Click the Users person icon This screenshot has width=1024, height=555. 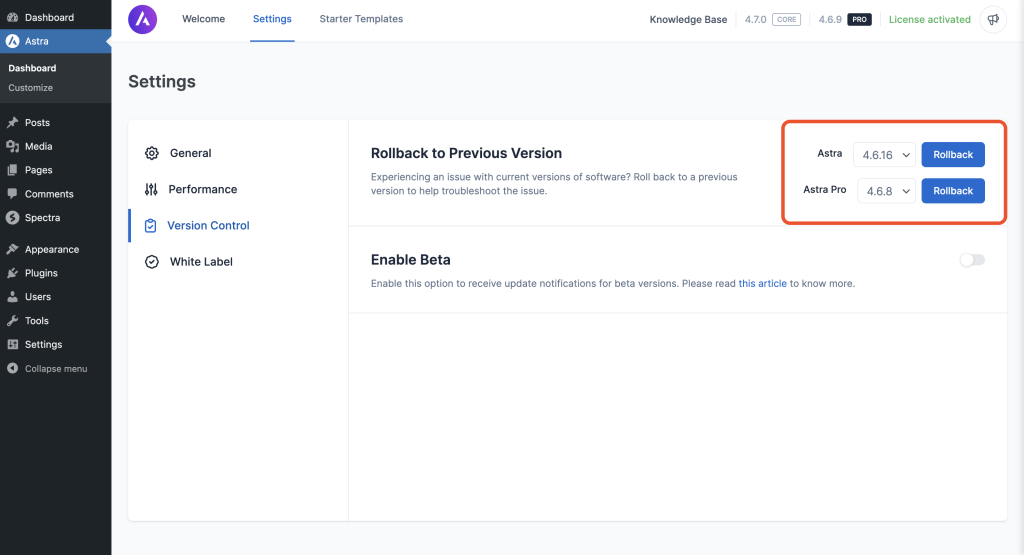point(12,296)
